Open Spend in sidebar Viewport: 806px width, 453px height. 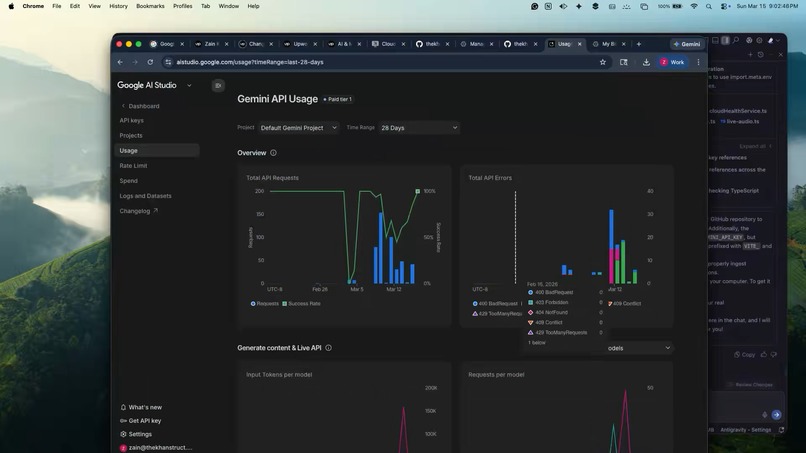pyautogui.click(x=129, y=180)
